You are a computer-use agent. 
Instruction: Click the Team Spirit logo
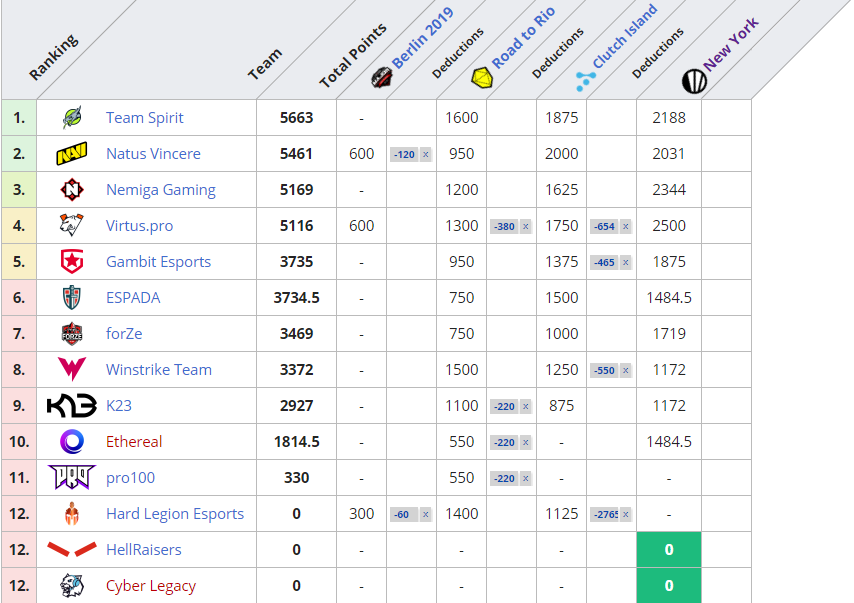72,118
